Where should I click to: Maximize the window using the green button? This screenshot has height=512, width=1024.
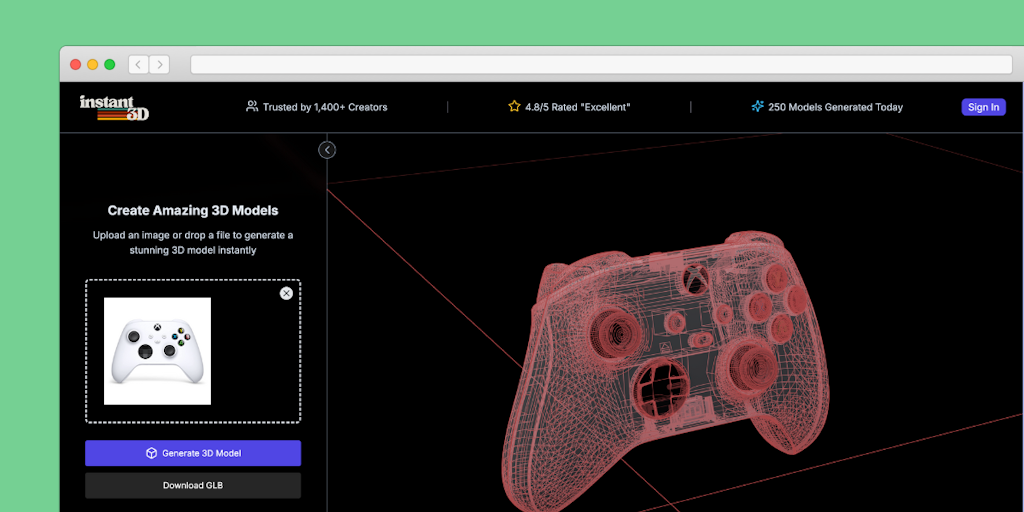[109, 64]
